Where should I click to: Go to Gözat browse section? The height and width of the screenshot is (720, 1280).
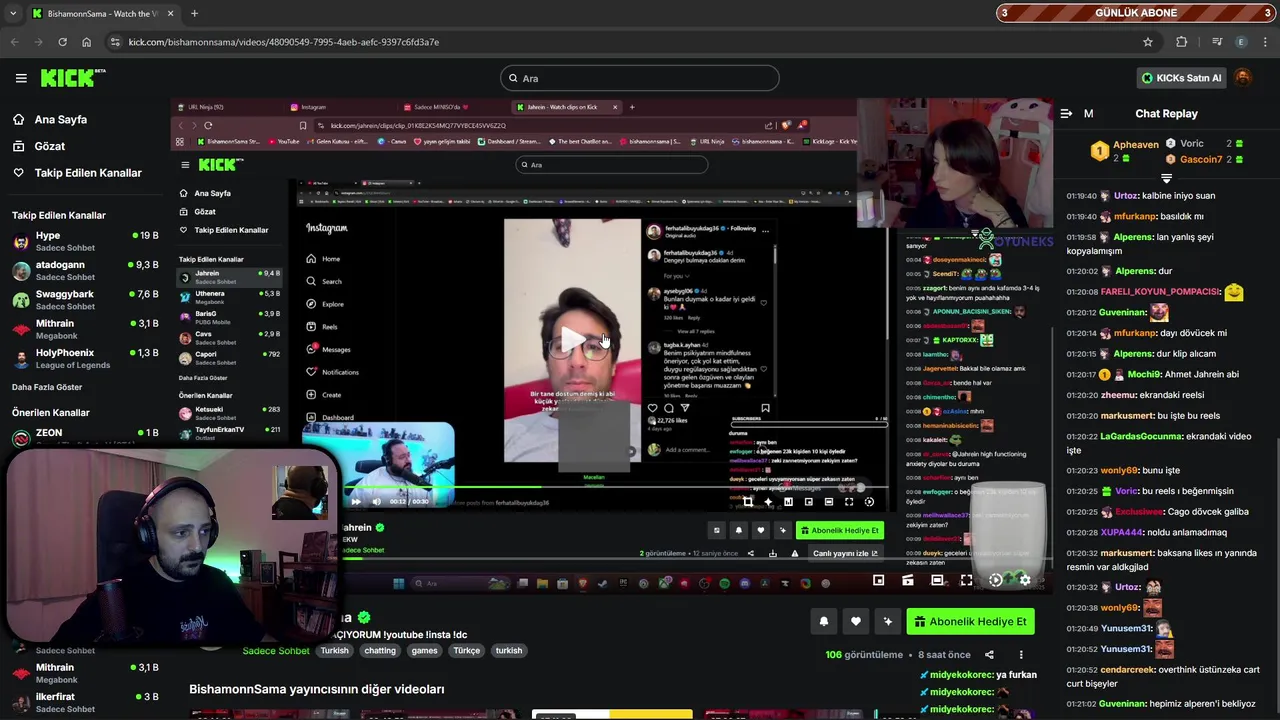pos(49,146)
